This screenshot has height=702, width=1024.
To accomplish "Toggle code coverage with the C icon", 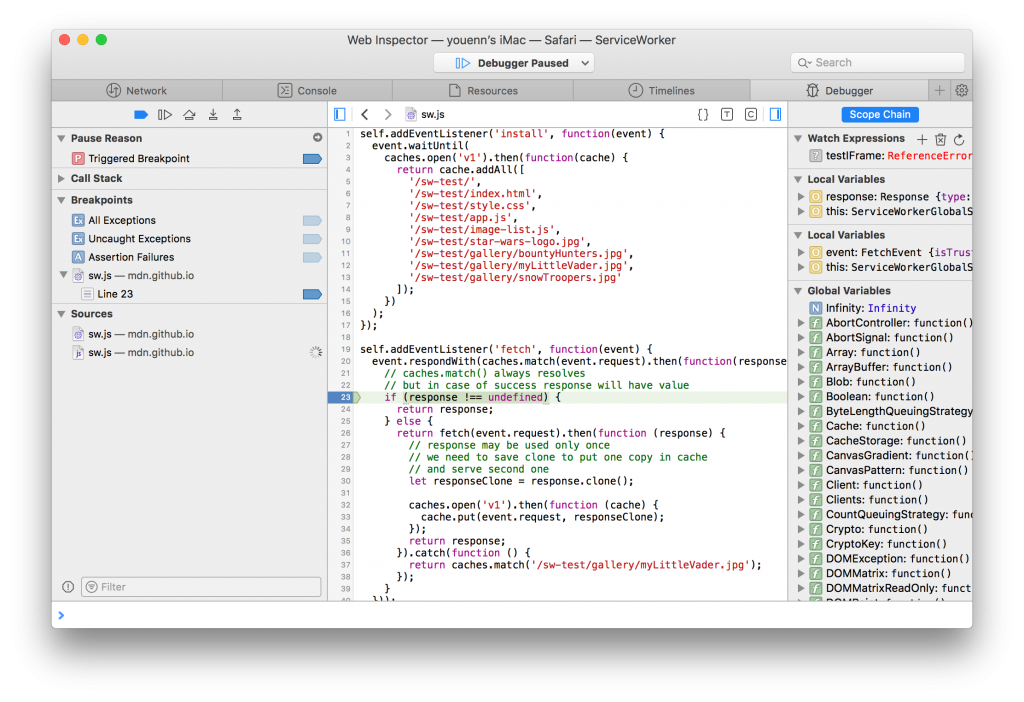I will [x=751, y=114].
